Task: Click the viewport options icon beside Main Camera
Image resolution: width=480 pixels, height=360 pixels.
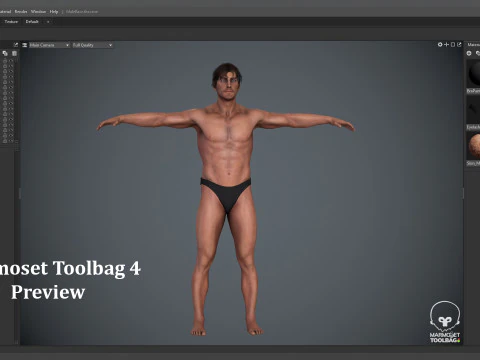Action: [25, 45]
